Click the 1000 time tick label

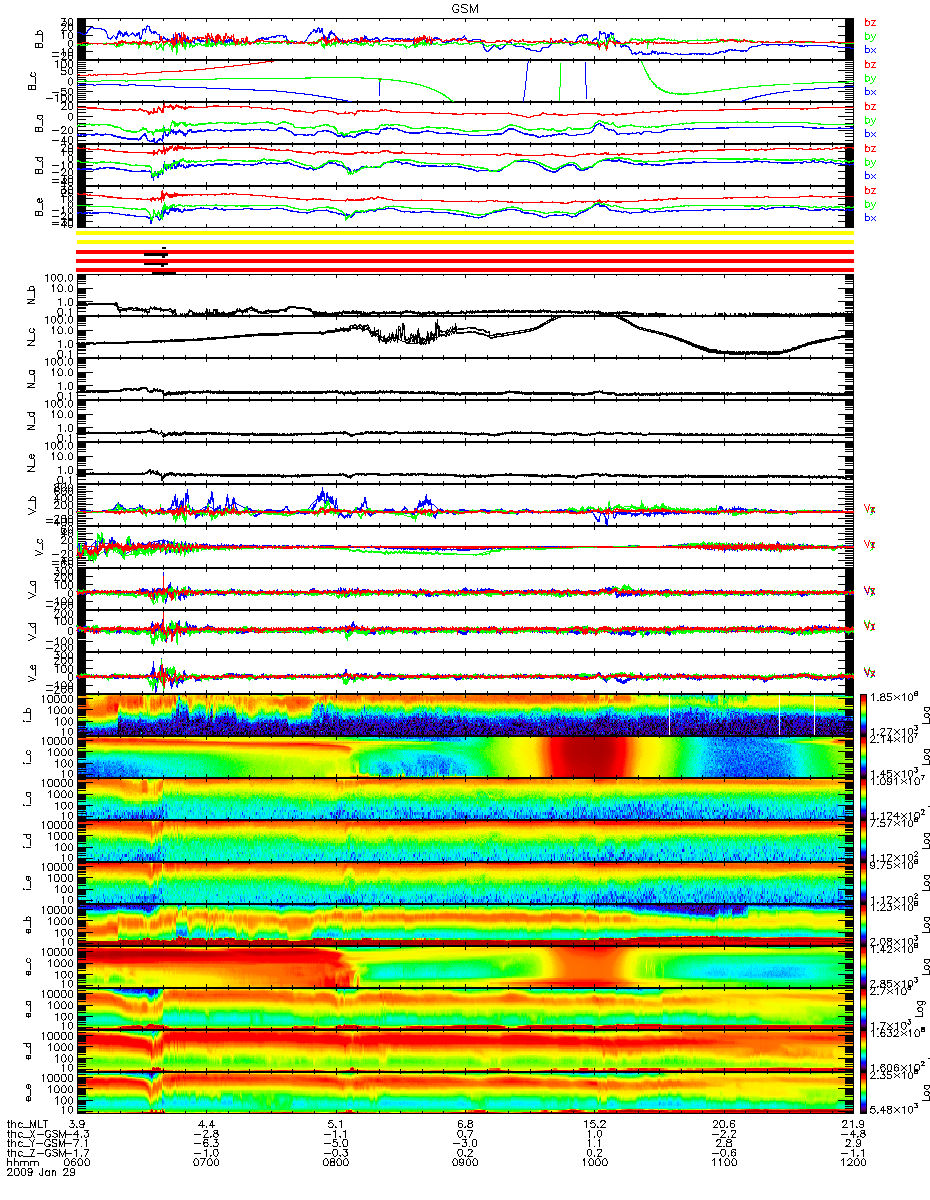[x=594, y=1164]
